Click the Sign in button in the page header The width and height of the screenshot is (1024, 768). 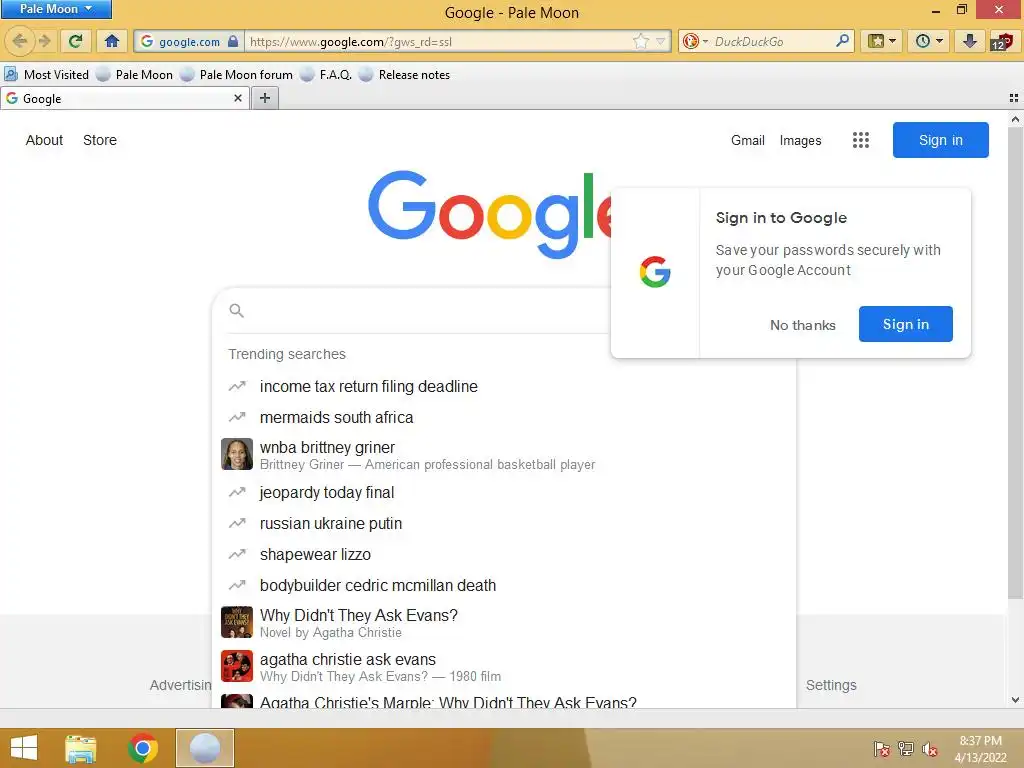point(940,140)
